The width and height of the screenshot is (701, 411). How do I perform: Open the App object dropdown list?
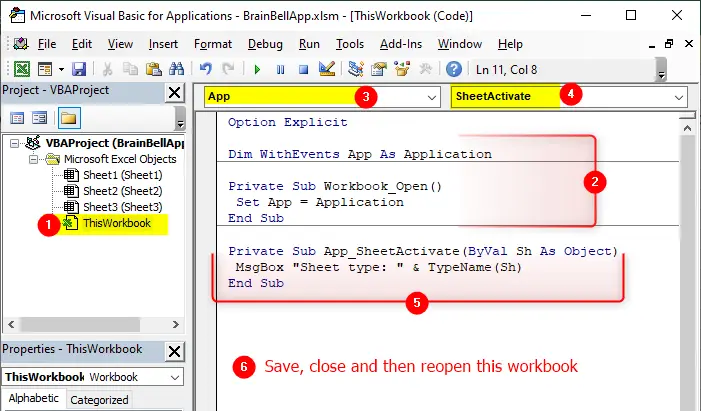click(x=431, y=97)
